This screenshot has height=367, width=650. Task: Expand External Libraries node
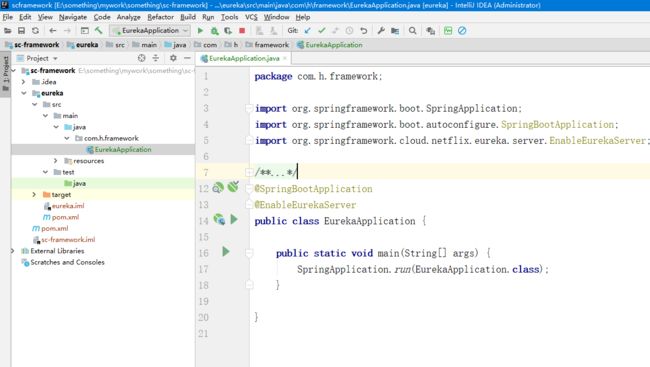tap(13, 251)
